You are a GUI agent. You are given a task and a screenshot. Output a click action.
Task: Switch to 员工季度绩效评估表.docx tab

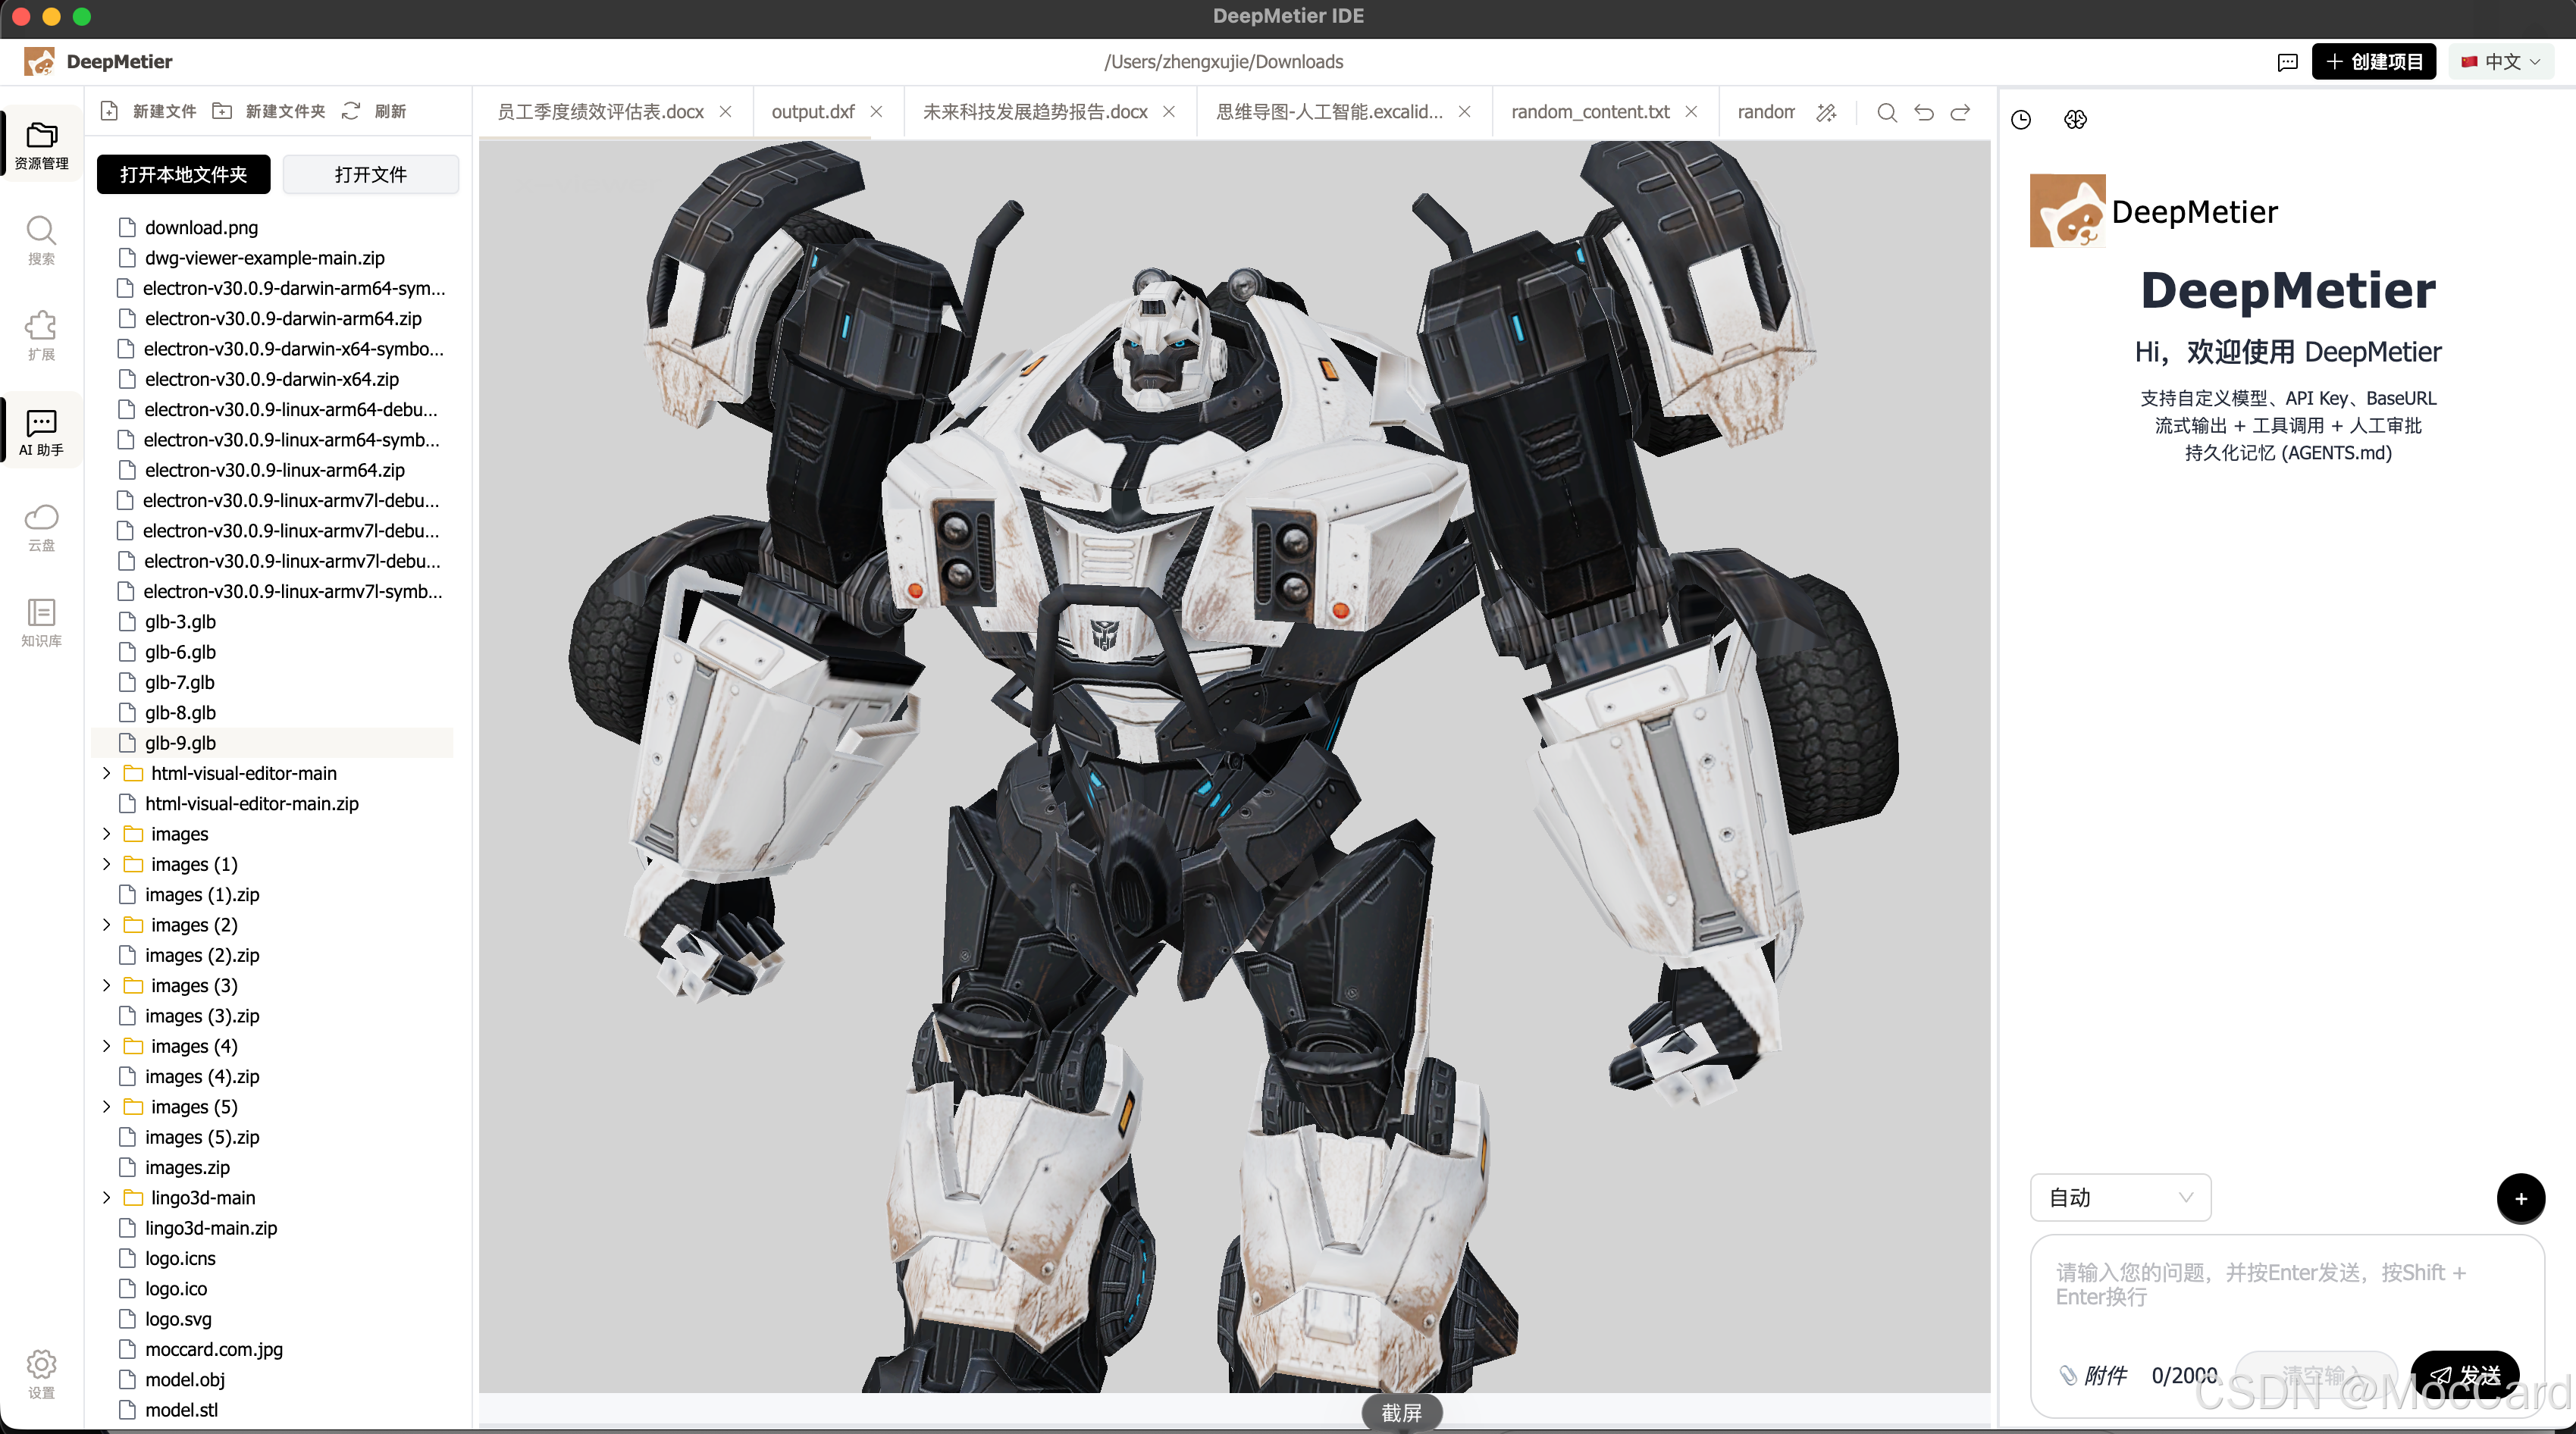click(601, 112)
